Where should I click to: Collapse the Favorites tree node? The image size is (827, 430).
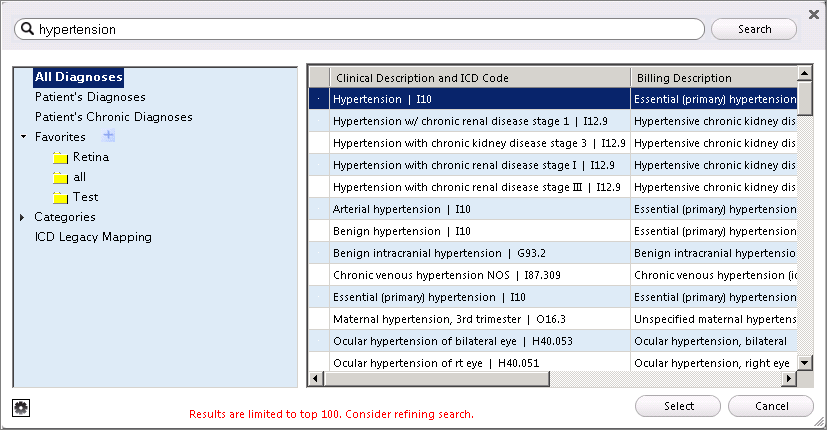point(23,137)
